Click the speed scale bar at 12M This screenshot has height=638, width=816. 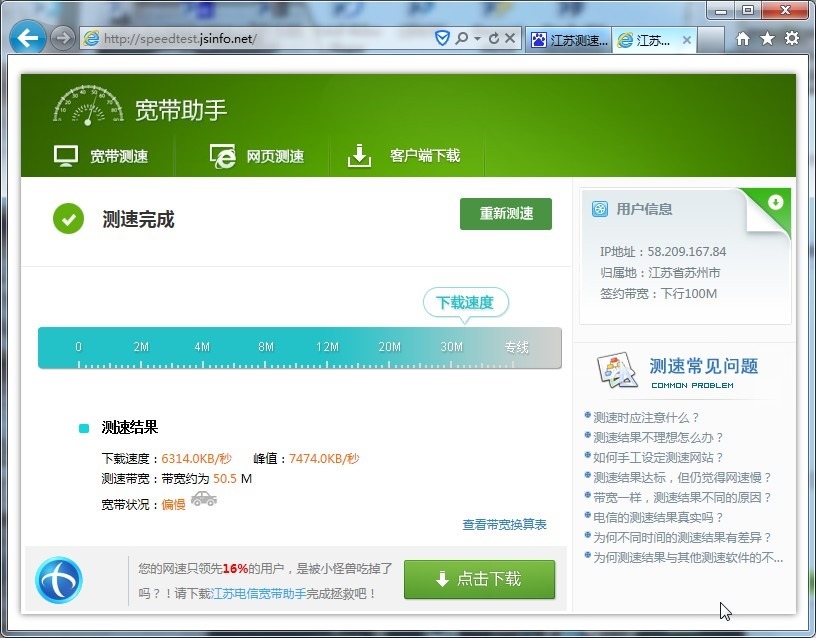point(327,347)
